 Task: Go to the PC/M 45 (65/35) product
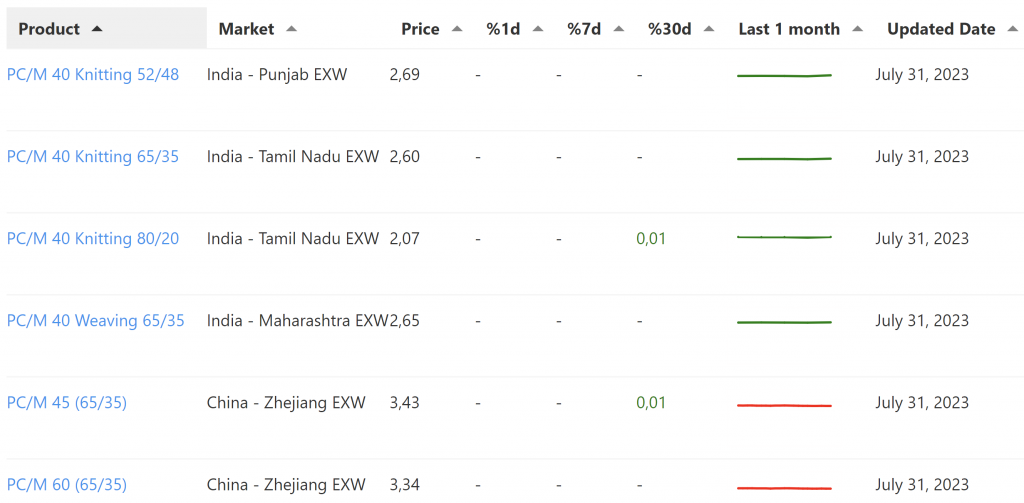67,402
